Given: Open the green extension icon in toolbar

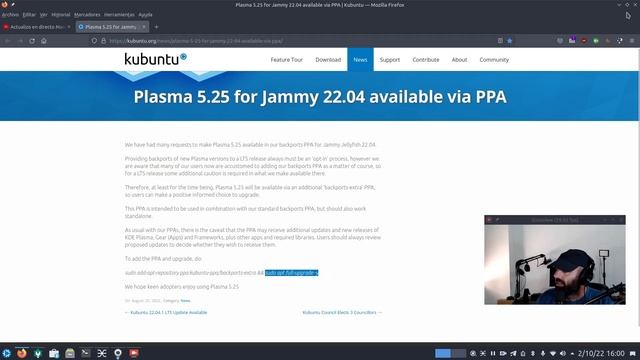Looking at the screenshot, I should [x=596, y=40].
